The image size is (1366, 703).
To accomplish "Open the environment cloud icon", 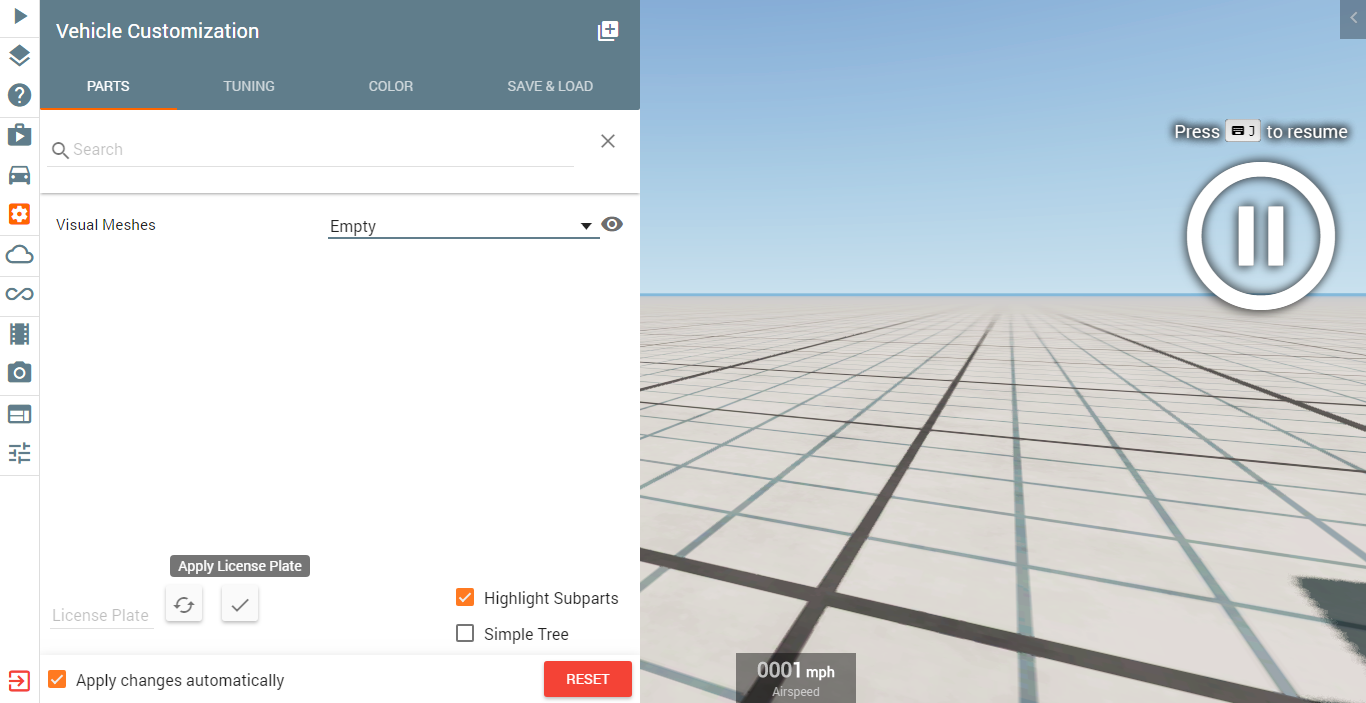I will pyautogui.click(x=20, y=254).
